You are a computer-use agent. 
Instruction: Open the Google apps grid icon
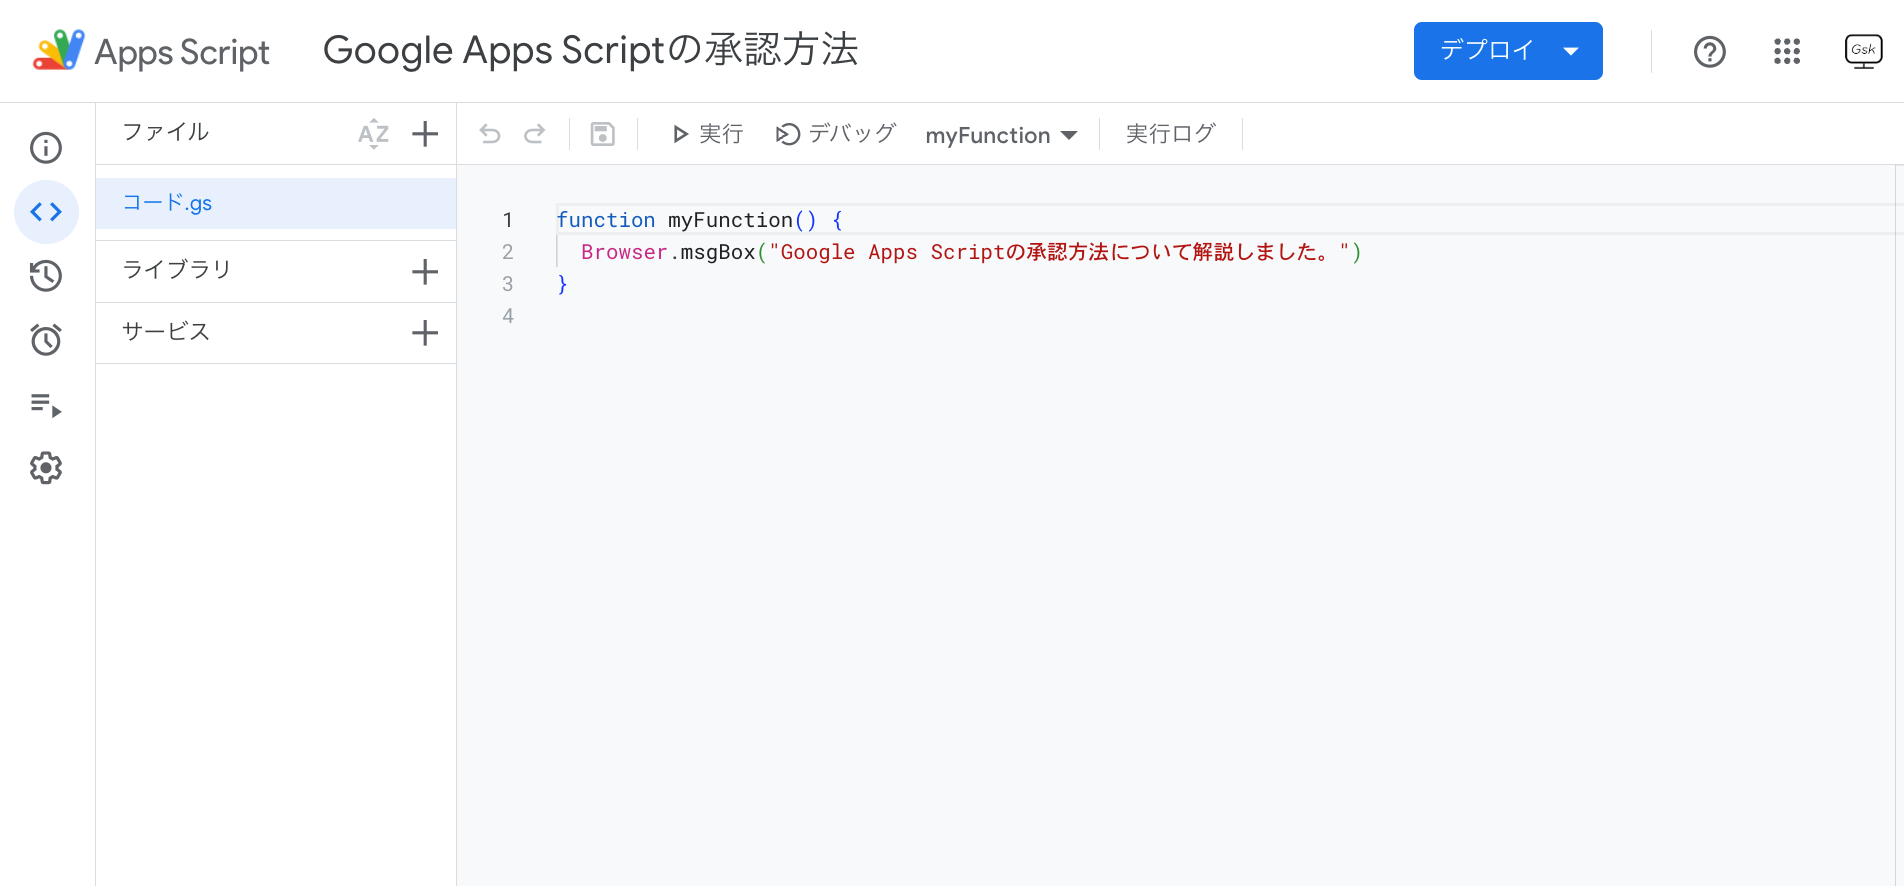pos(1787,51)
